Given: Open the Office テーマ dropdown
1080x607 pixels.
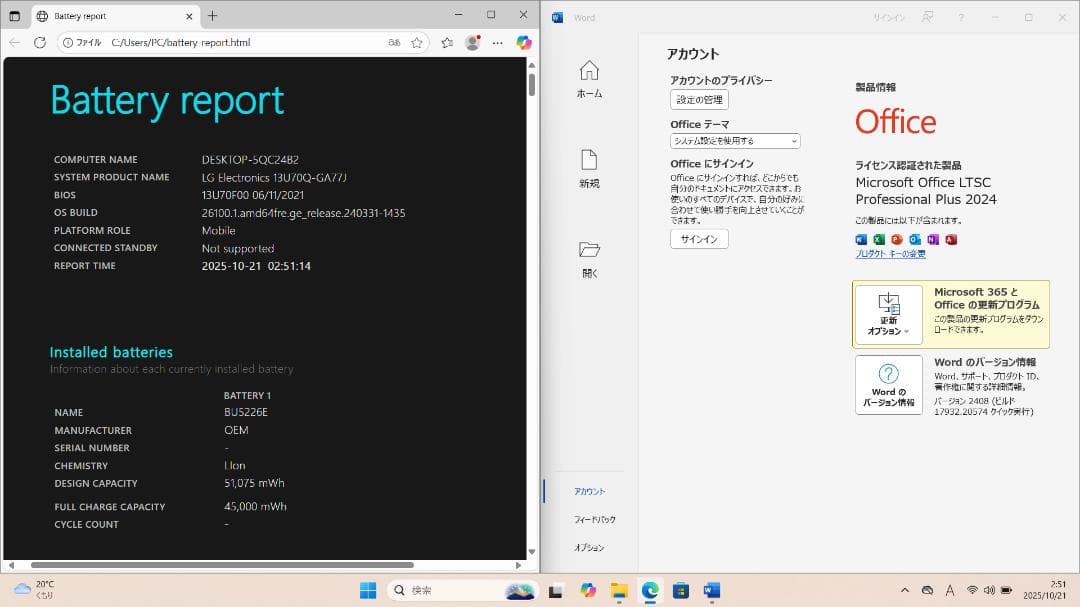Looking at the screenshot, I should tap(735, 140).
